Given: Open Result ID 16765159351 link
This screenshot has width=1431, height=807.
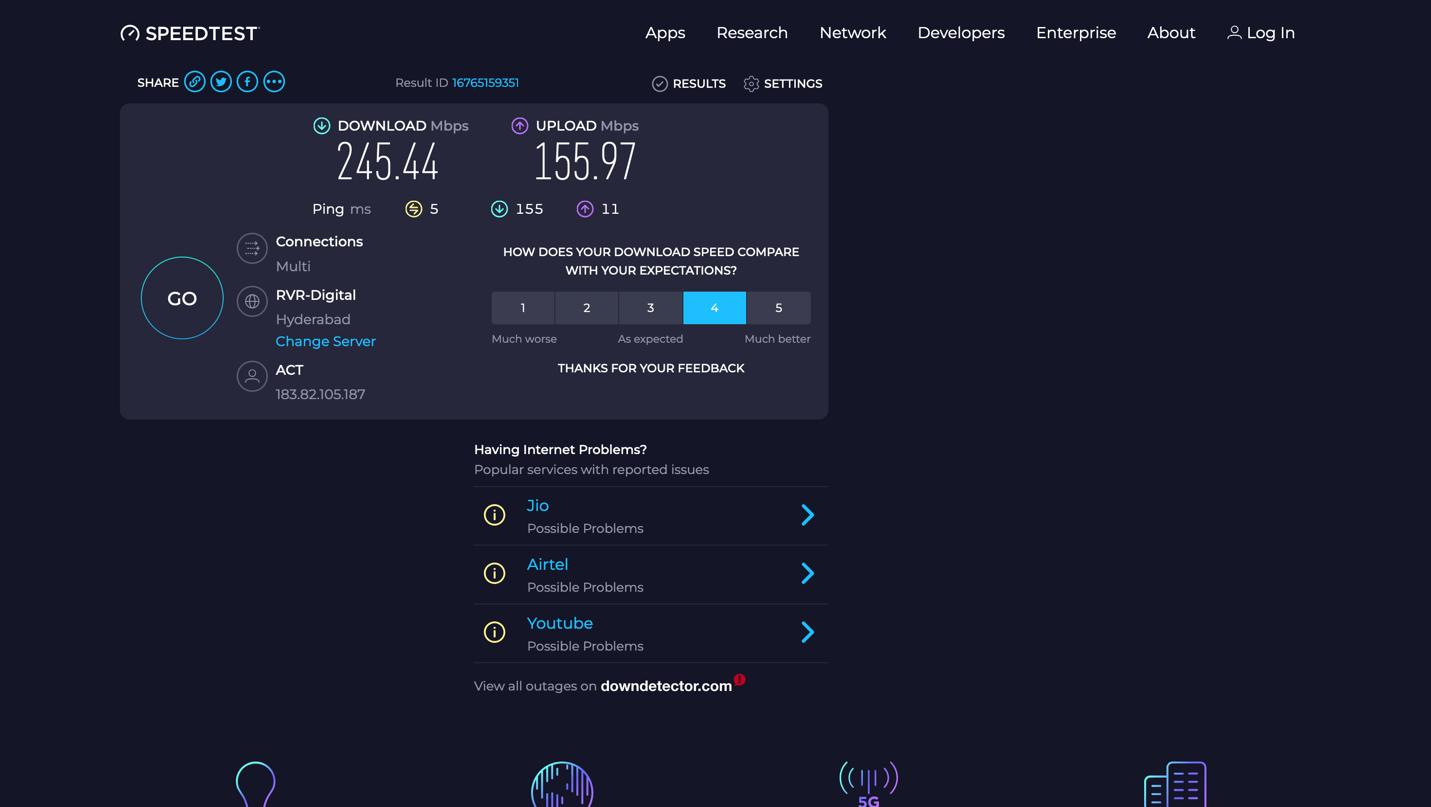Looking at the screenshot, I should click(x=485, y=83).
